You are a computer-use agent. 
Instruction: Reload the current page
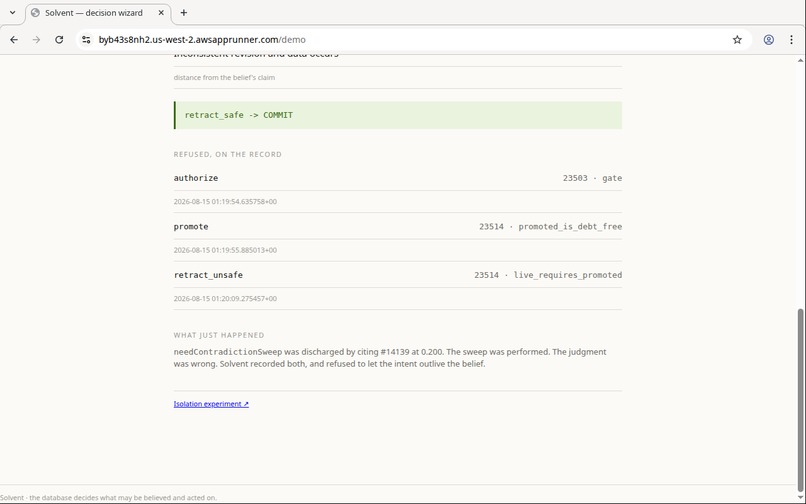pos(59,40)
